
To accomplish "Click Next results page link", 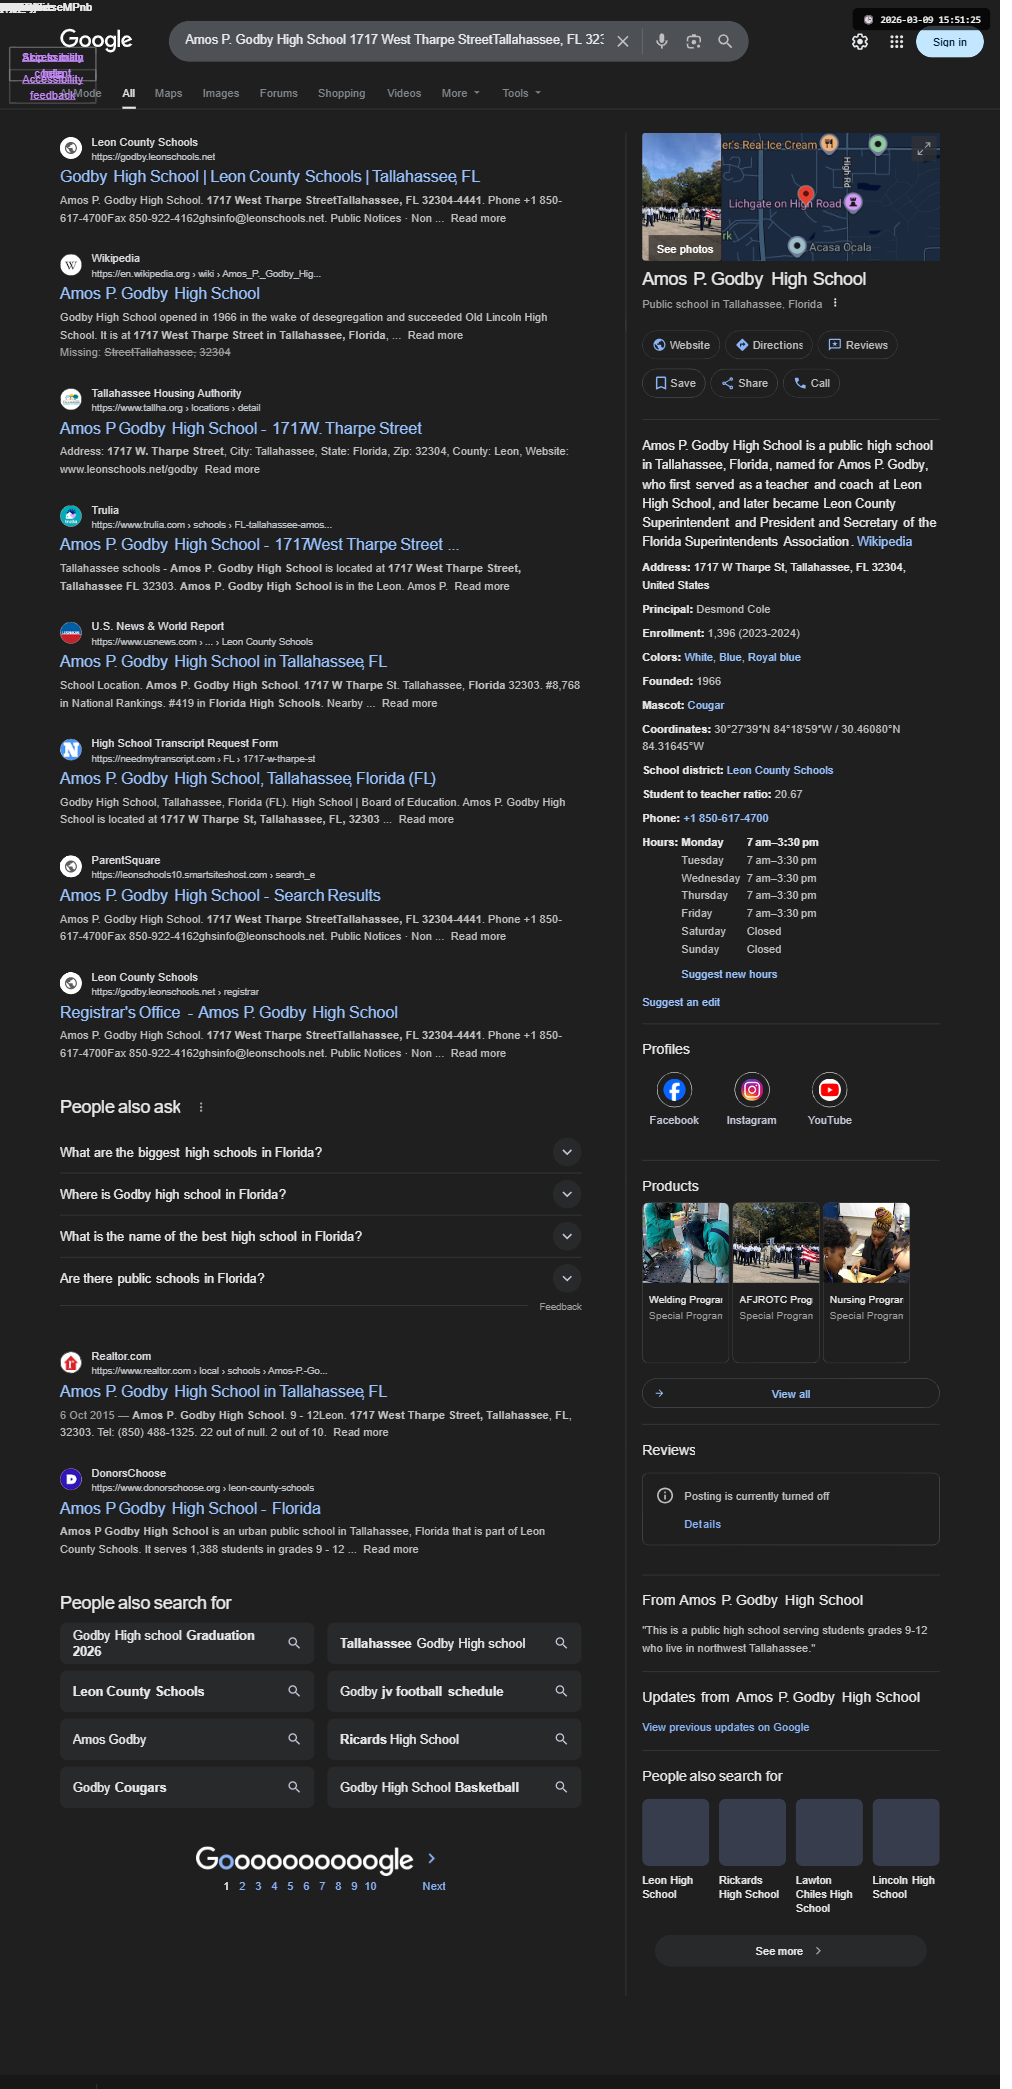I will click(434, 1886).
